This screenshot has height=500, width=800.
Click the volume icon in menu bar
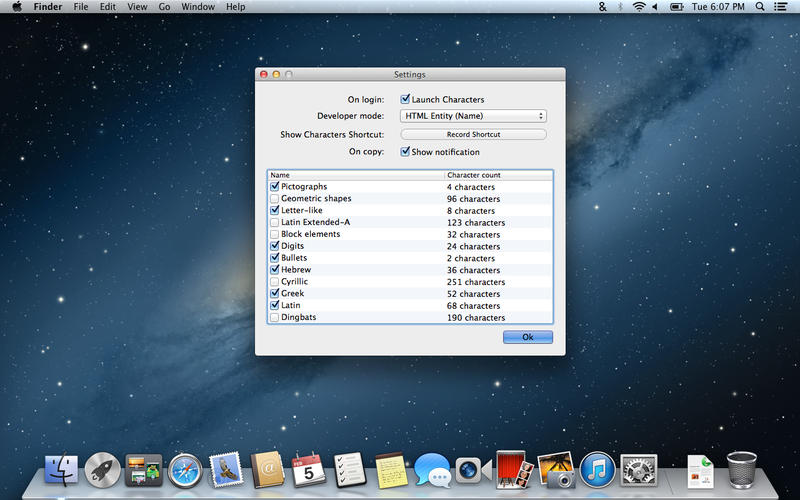655,7
